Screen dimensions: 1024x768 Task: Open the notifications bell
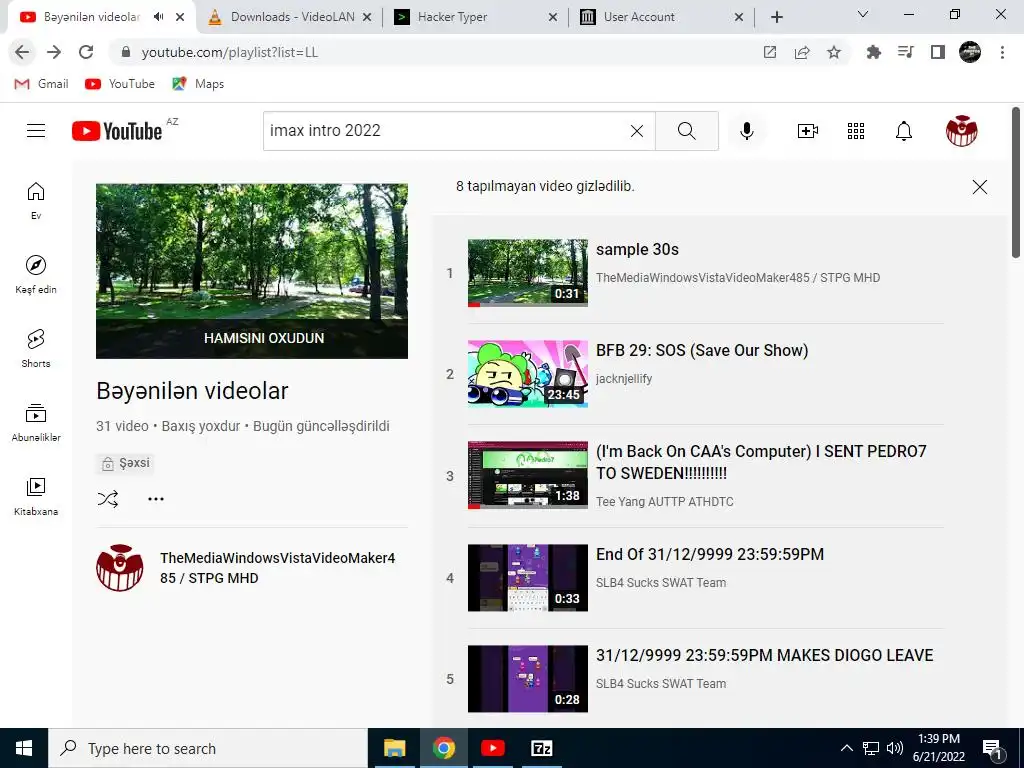point(904,131)
